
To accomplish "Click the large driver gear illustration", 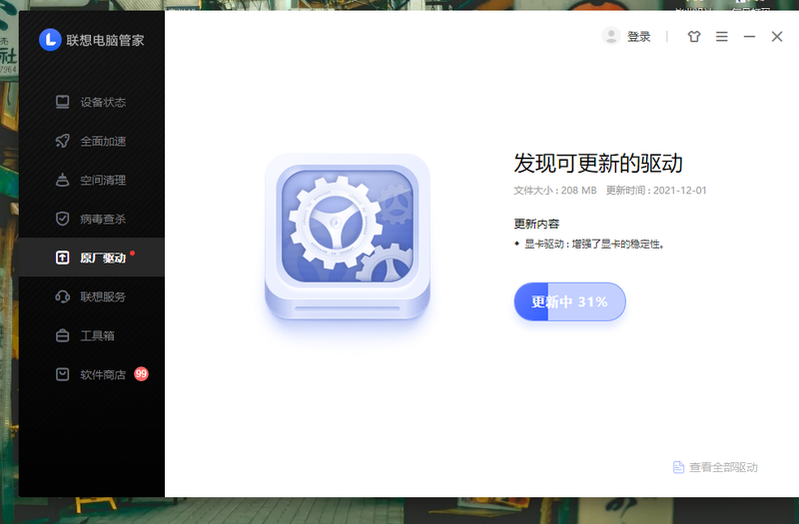I will pyautogui.click(x=347, y=238).
